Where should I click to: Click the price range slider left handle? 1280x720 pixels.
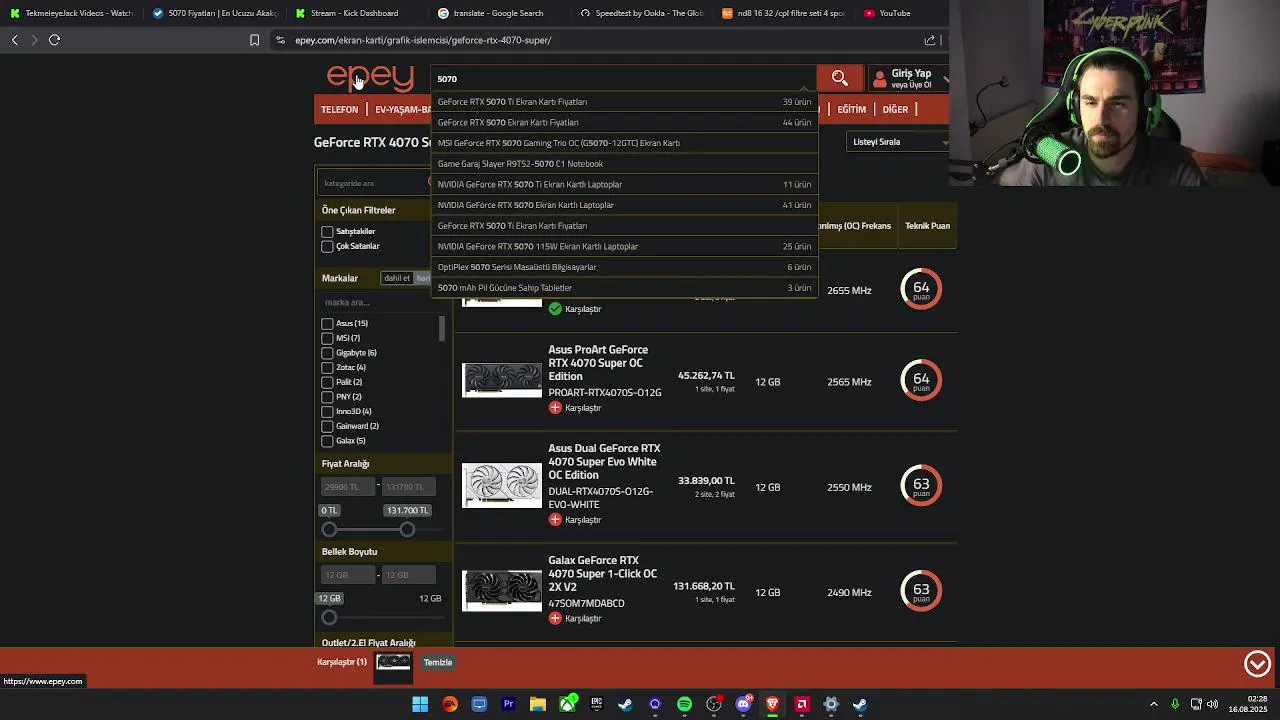click(330, 530)
